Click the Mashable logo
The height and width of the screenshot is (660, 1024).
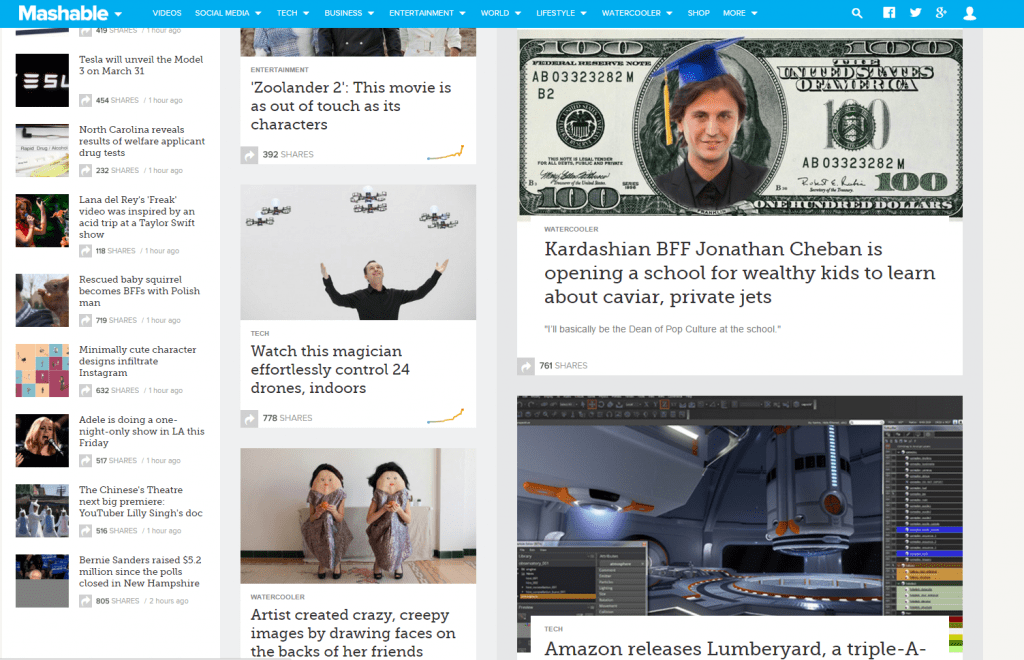click(63, 13)
